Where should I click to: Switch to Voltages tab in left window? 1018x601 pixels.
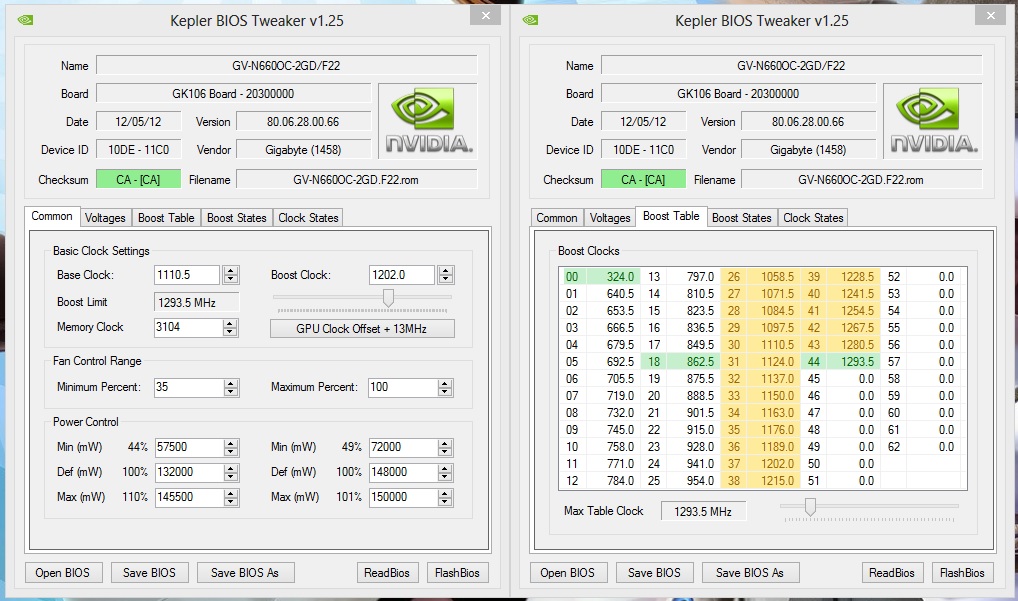click(x=105, y=218)
